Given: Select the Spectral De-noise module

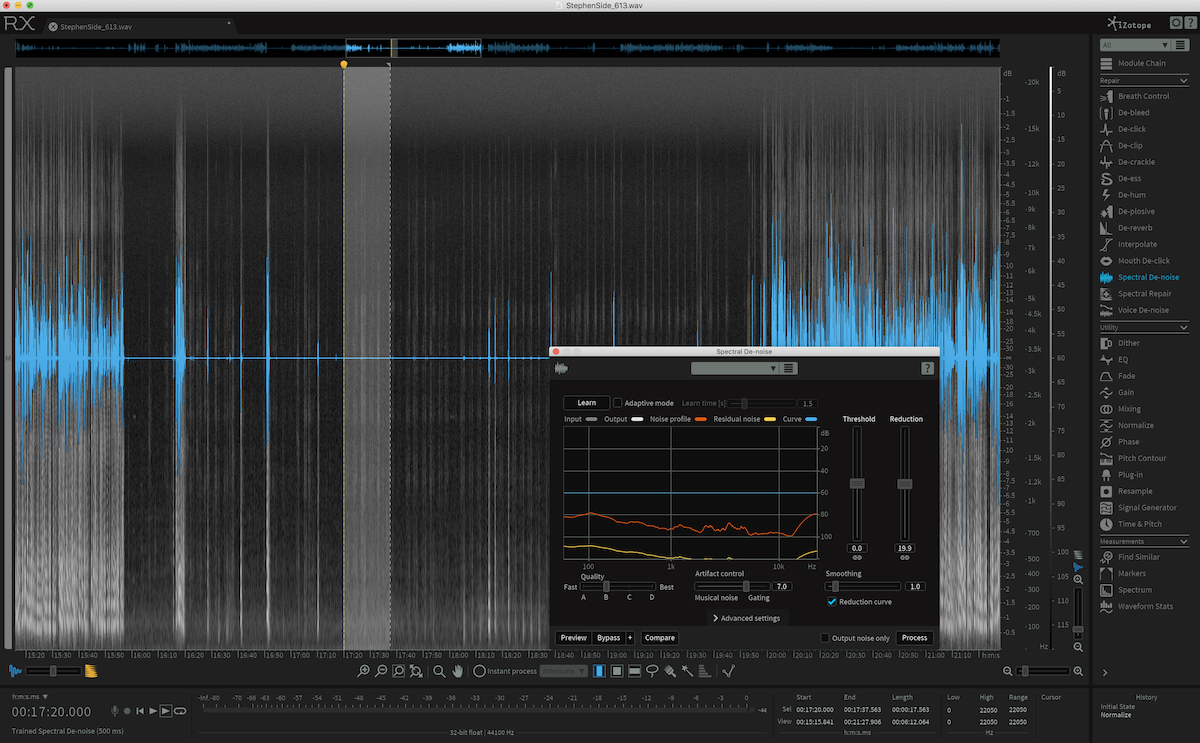Looking at the screenshot, I should point(1139,277).
